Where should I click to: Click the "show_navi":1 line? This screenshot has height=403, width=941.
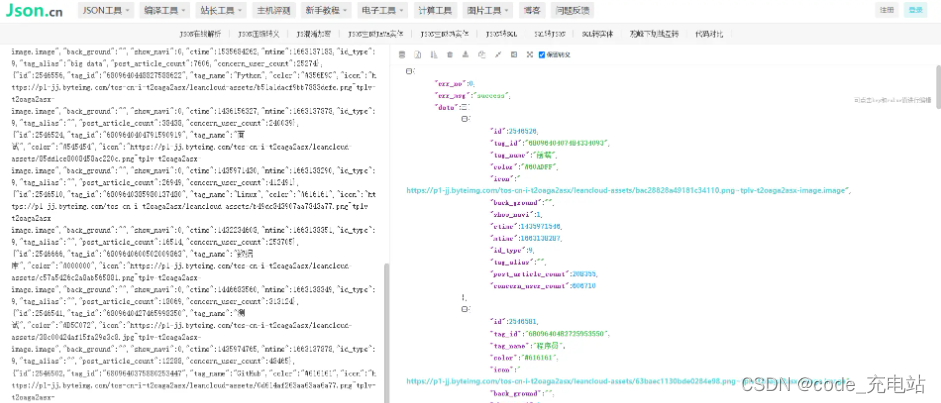517,214
